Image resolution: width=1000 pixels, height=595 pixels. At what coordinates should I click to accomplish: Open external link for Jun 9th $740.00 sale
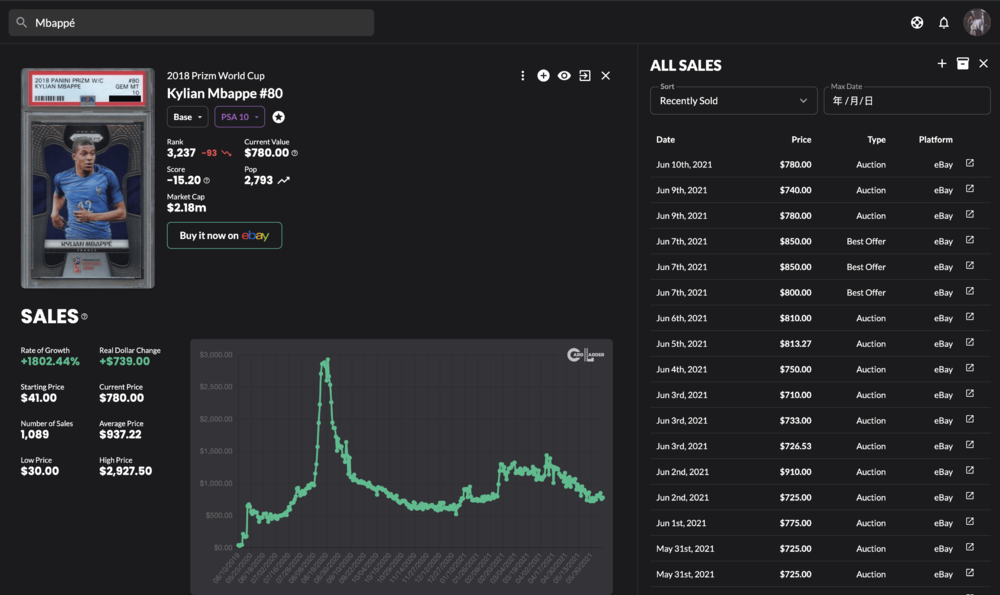[969, 189]
